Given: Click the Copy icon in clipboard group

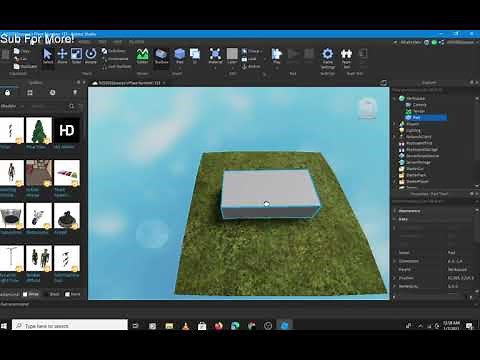Looking at the screenshot, I should pyautogui.click(x=17, y=51).
